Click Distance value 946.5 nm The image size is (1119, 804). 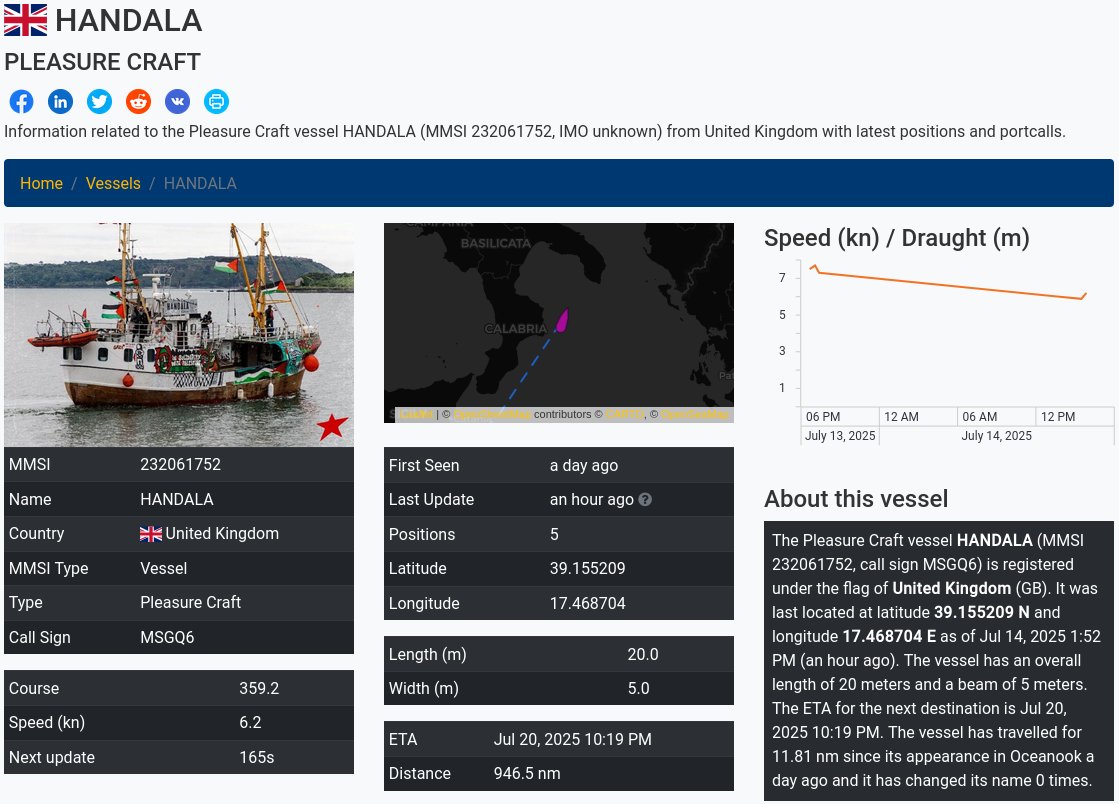coord(527,774)
